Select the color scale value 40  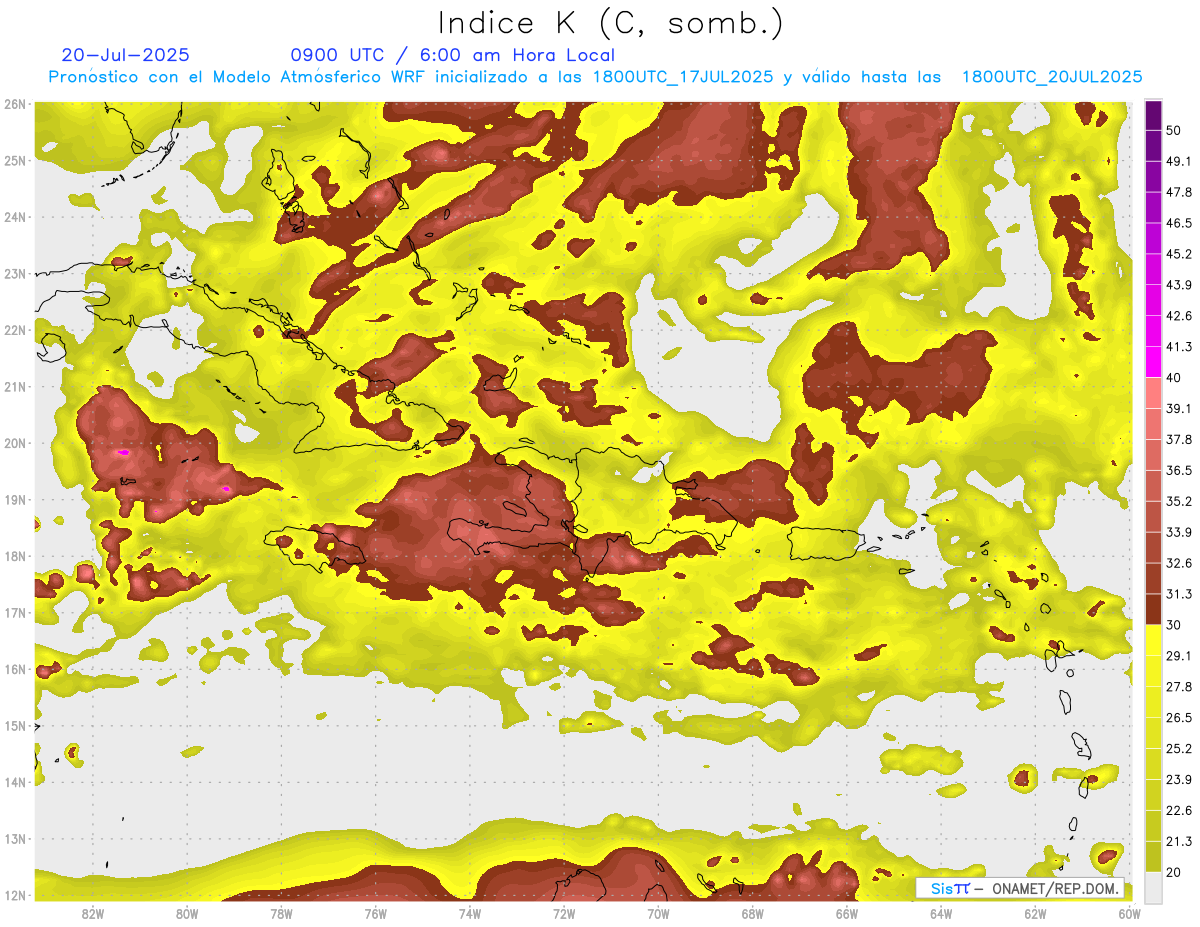pyautogui.click(x=1174, y=377)
